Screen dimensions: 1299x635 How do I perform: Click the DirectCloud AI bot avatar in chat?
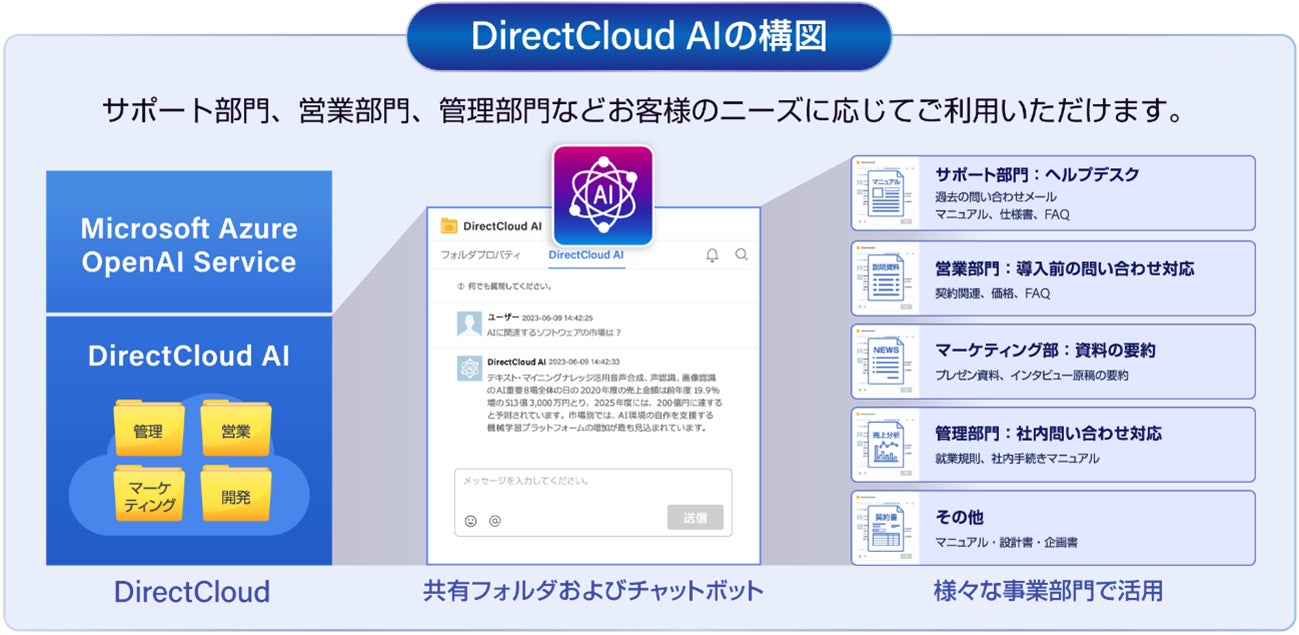pos(470,368)
